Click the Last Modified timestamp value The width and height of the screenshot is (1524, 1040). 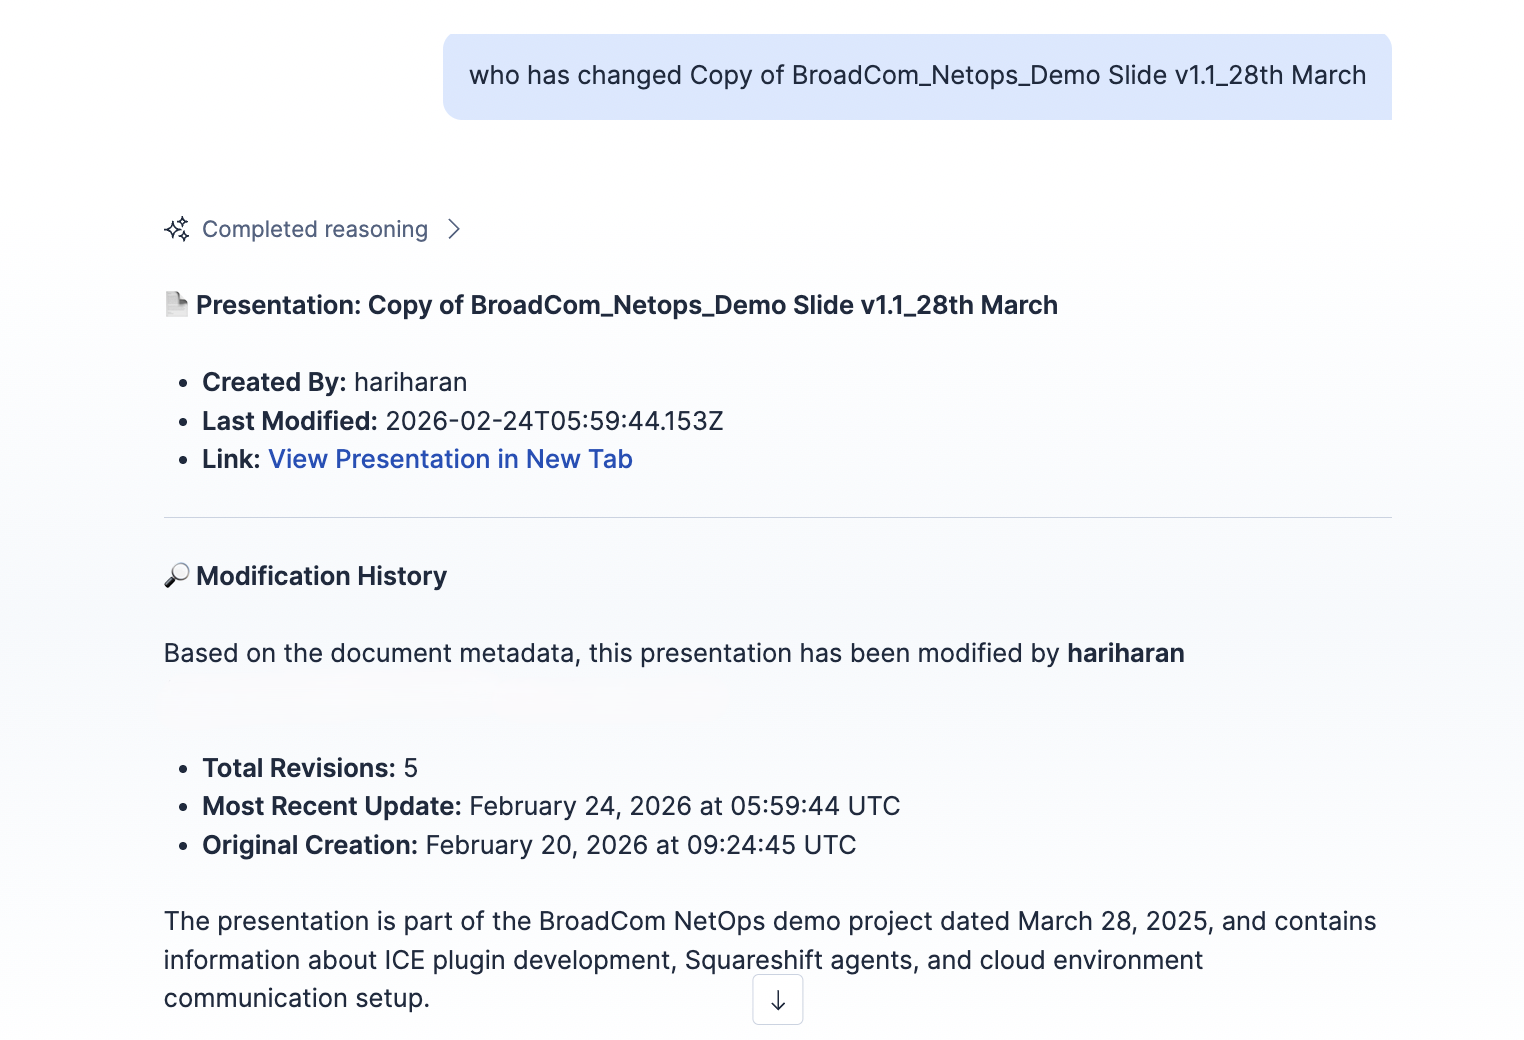tap(554, 421)
